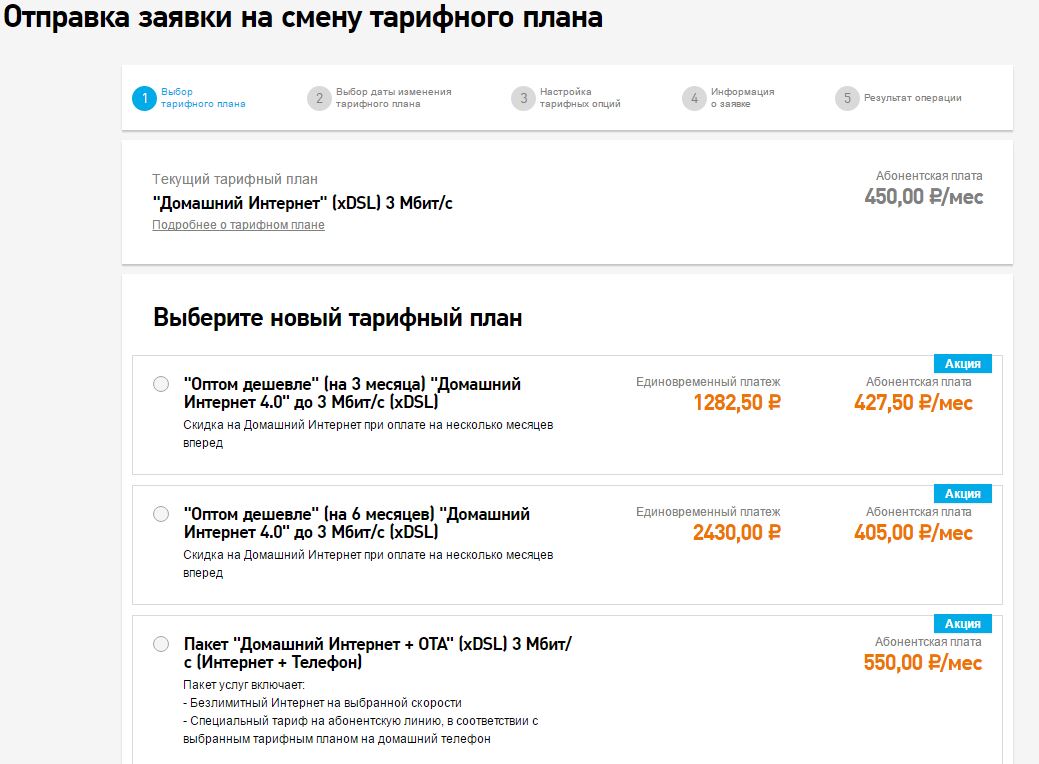Select the 3-month "Оптом дешевле" plan radio button
This screenshot has width=1039, height=764.
coord(161,384)
